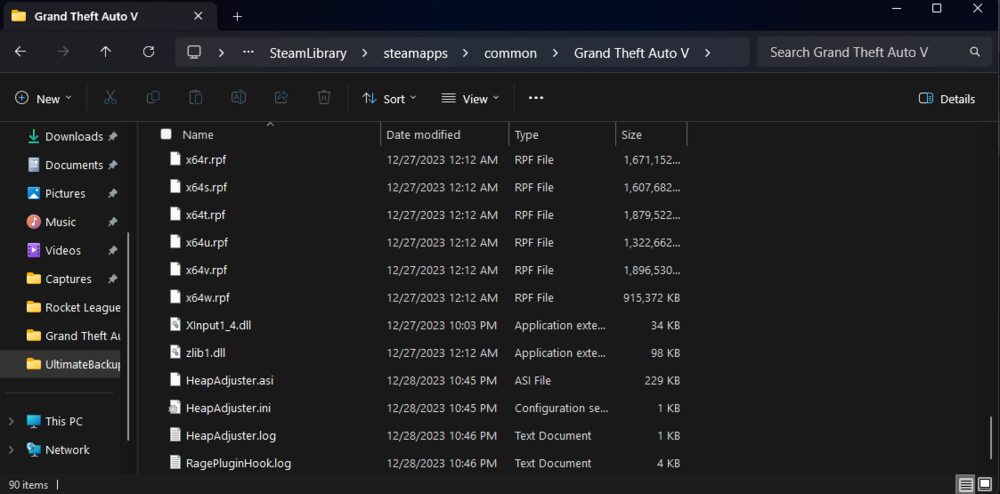The image size is (1000, 494).
Task: Click the New button in toolbar
Action: (x=44, y=98)
